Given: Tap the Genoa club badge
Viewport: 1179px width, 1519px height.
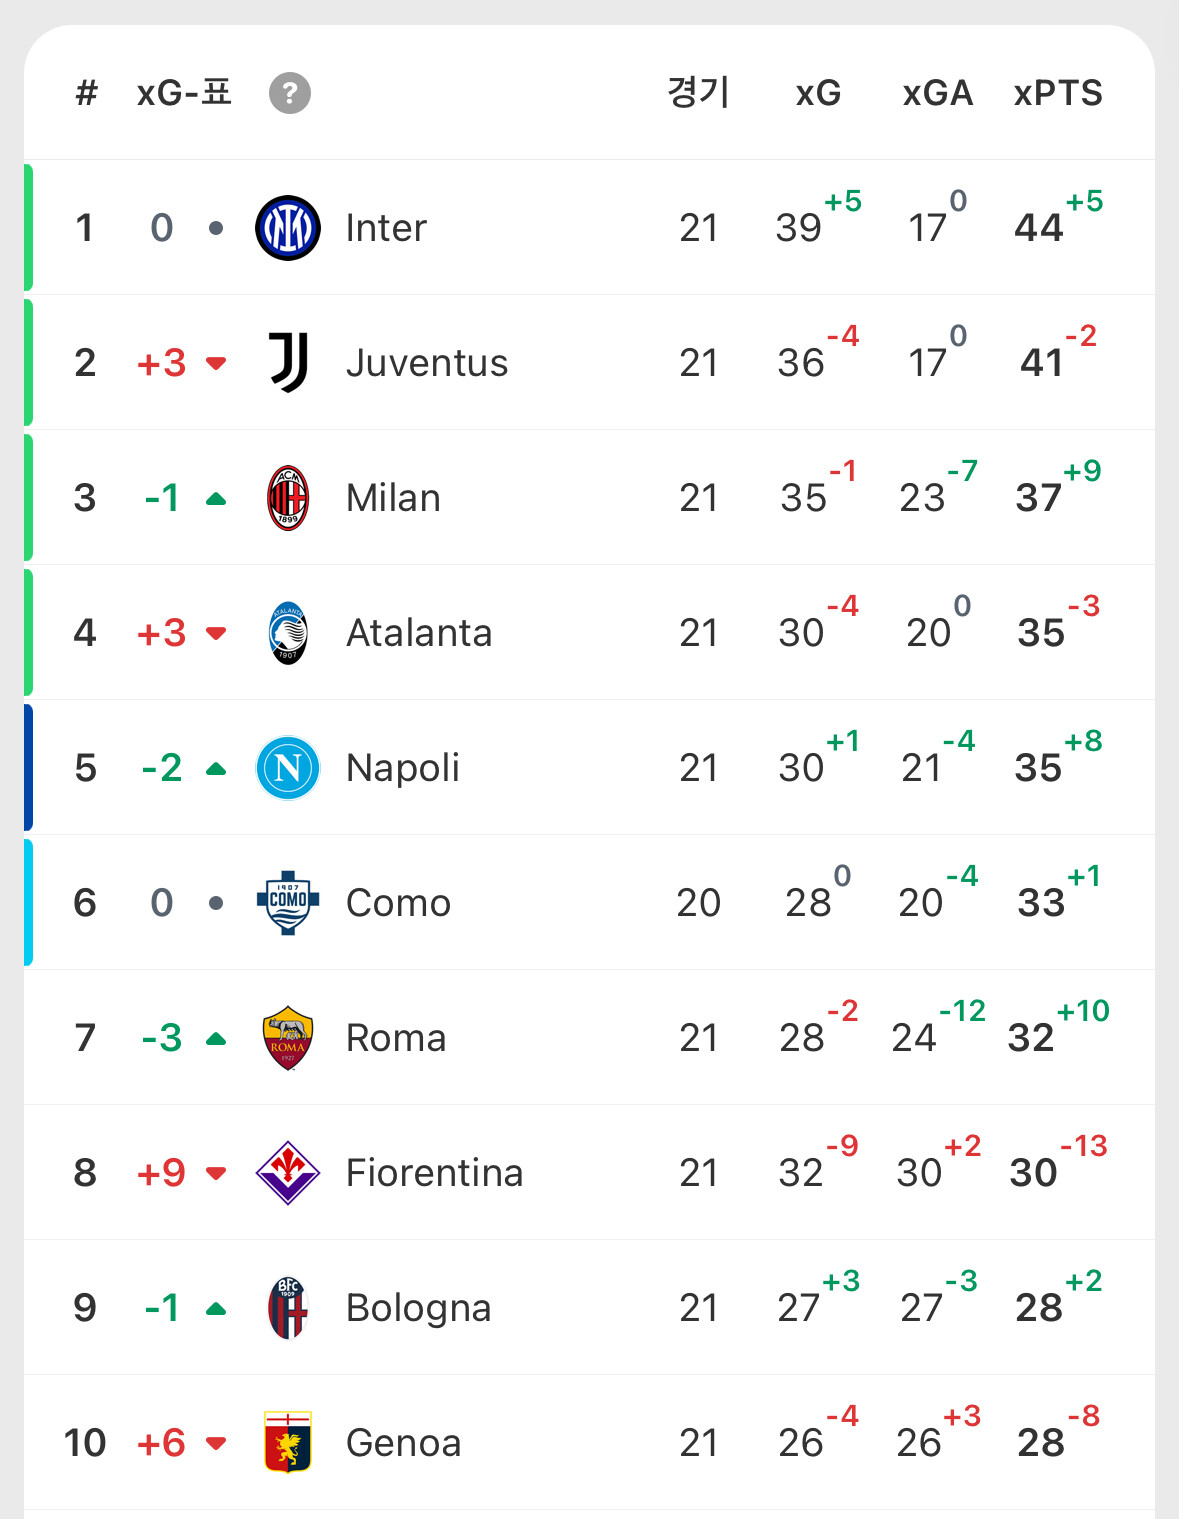Looking at the screenshot, I should click(288, 1442).
